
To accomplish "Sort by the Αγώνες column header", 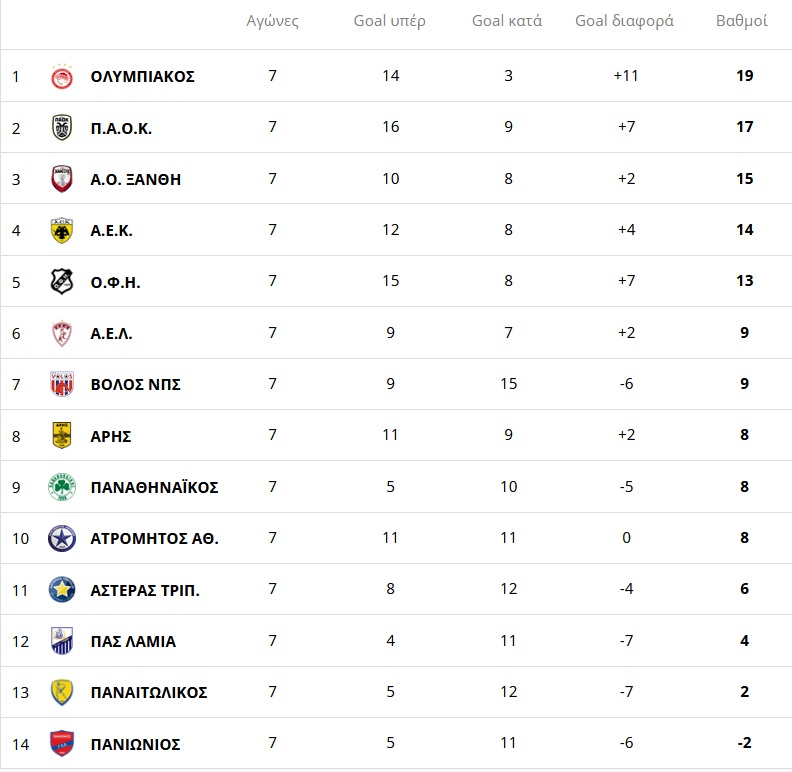I will [272, 21].
